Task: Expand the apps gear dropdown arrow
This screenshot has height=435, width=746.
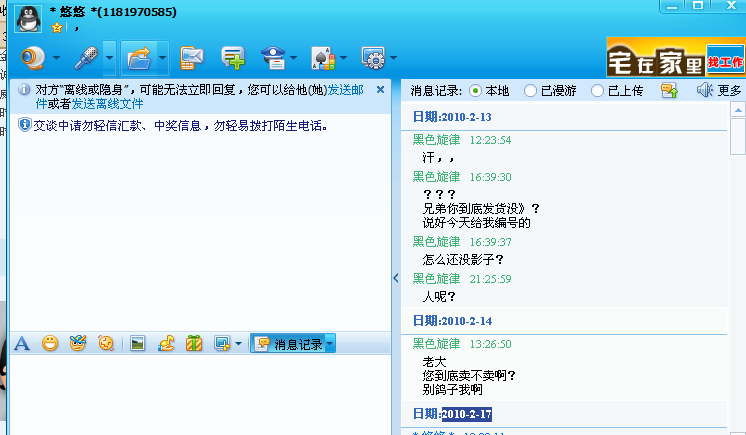Action: pos(393,58)
